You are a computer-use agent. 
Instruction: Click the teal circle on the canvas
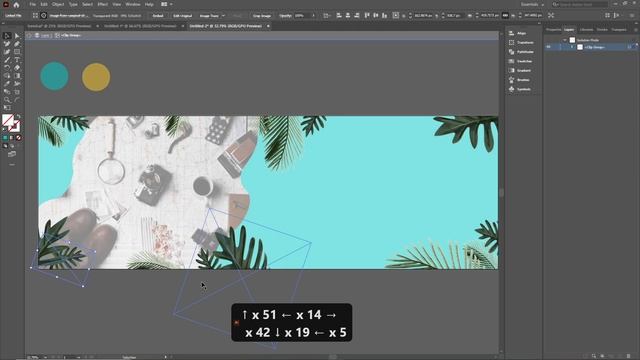(x=54, y=76)
